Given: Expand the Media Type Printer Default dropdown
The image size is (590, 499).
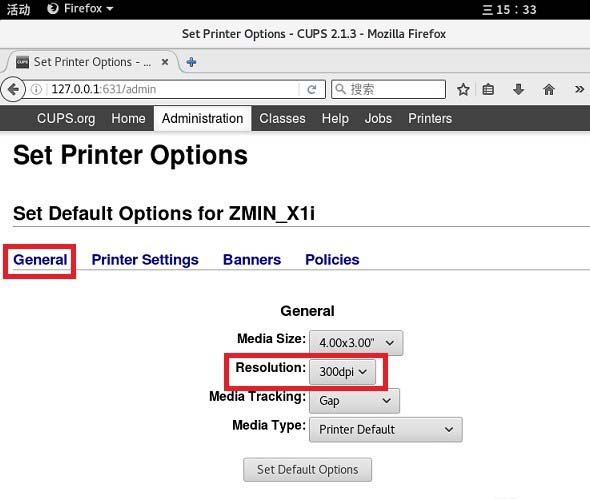Looking at the screenshot, I should tap(386, 429).
